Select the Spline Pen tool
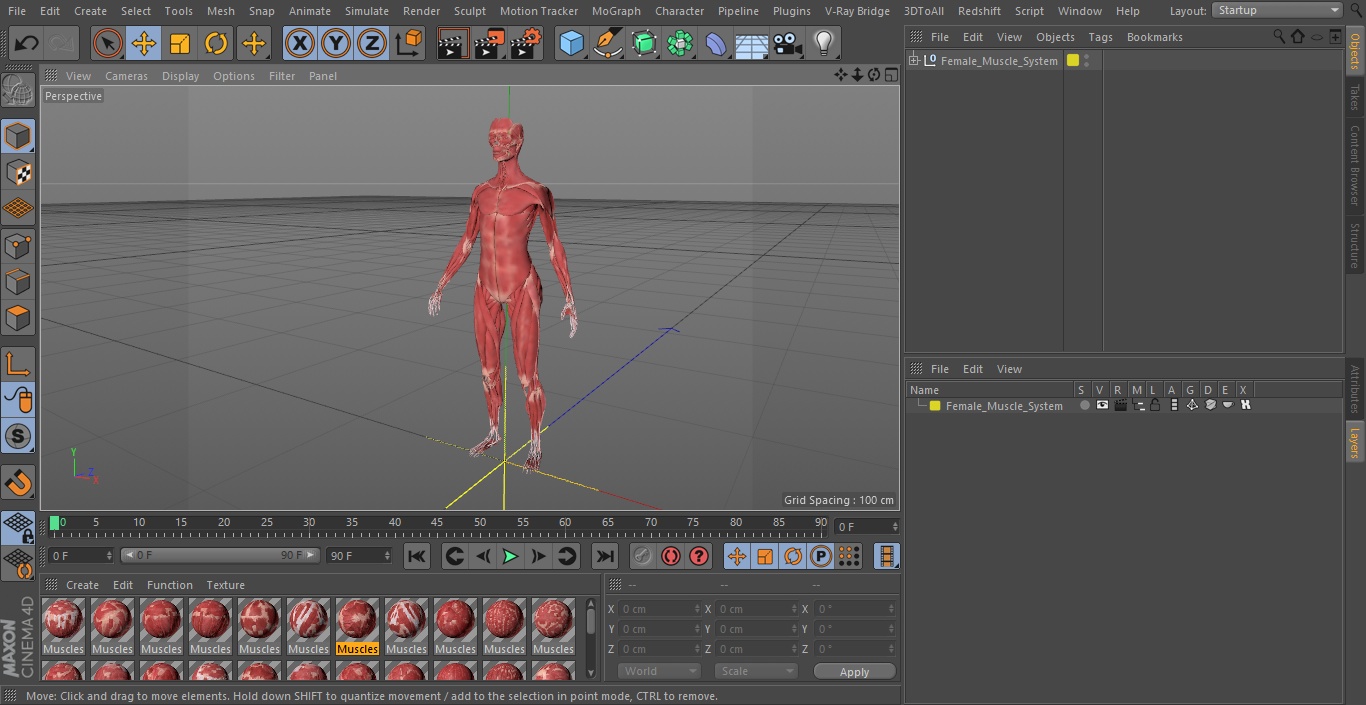1366x705 pixels. coord(607,43)
